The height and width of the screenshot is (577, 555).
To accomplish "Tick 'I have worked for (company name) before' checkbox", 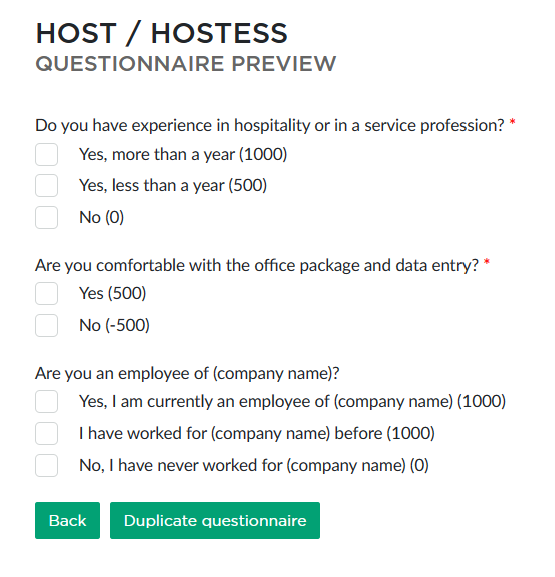I will 46,433.
